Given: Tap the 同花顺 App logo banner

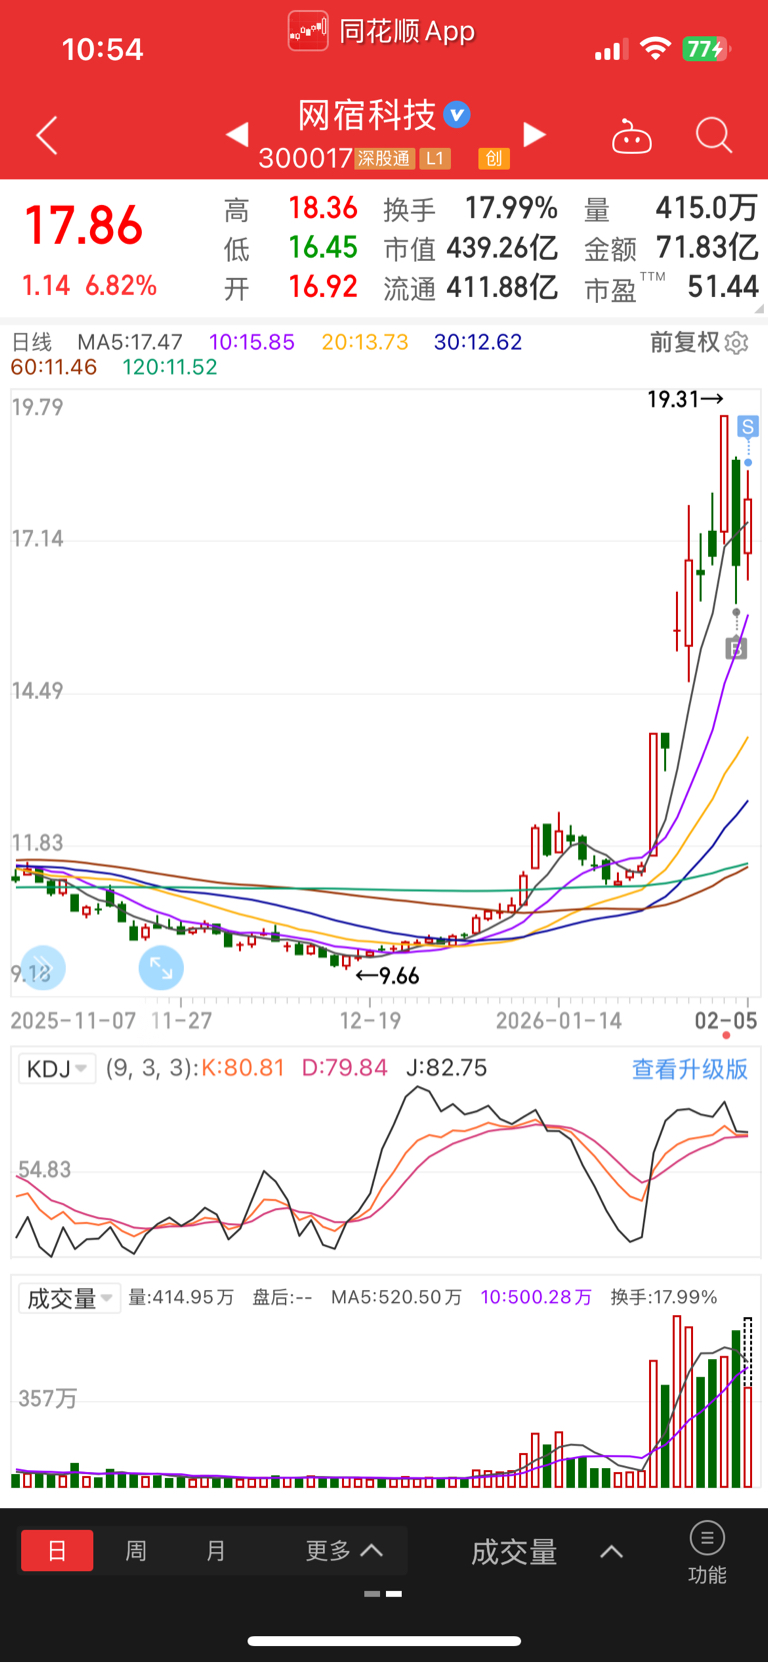Looking at the screenshot, I should [382, 31].
